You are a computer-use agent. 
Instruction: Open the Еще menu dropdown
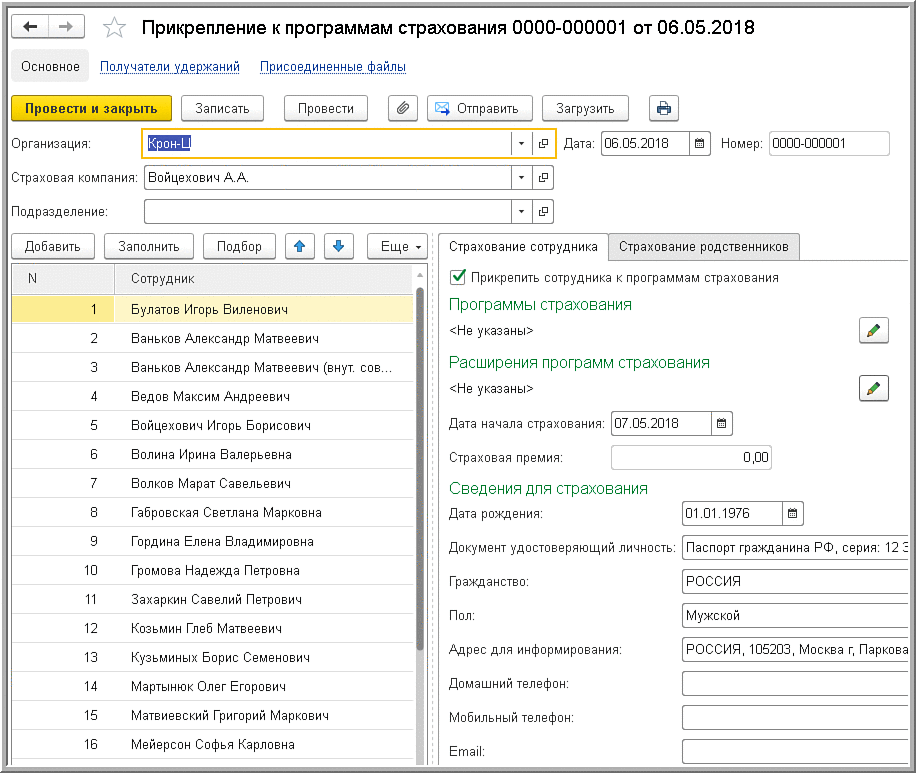coord(397,246)
